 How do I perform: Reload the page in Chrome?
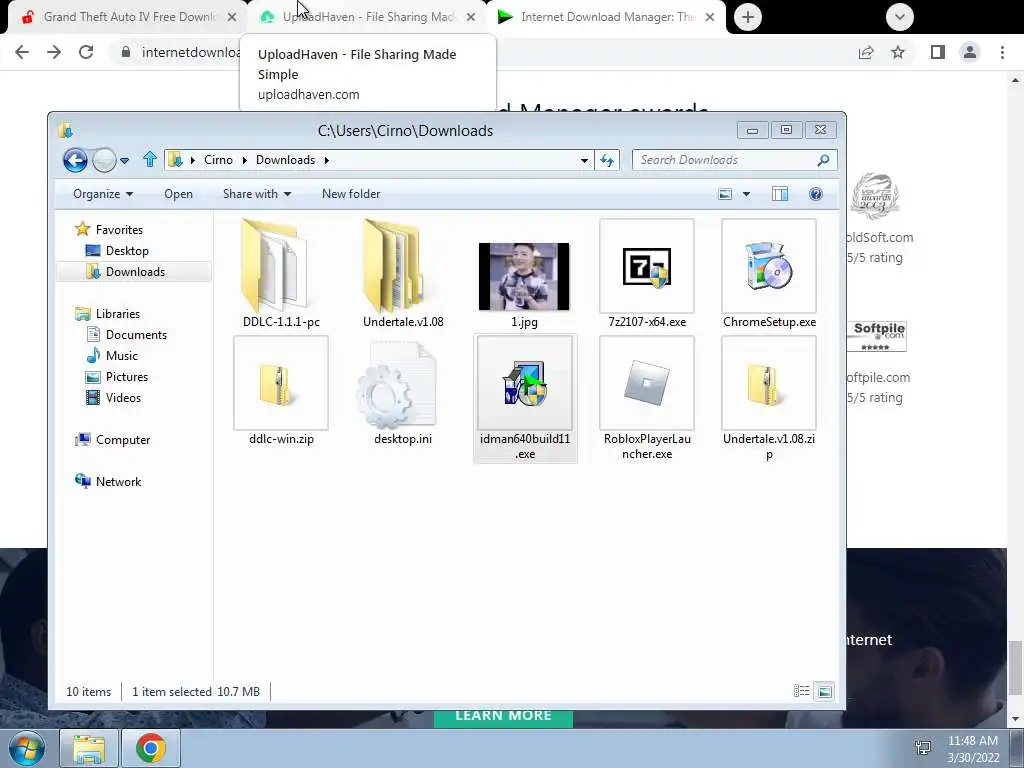click(x=86, y=52)
